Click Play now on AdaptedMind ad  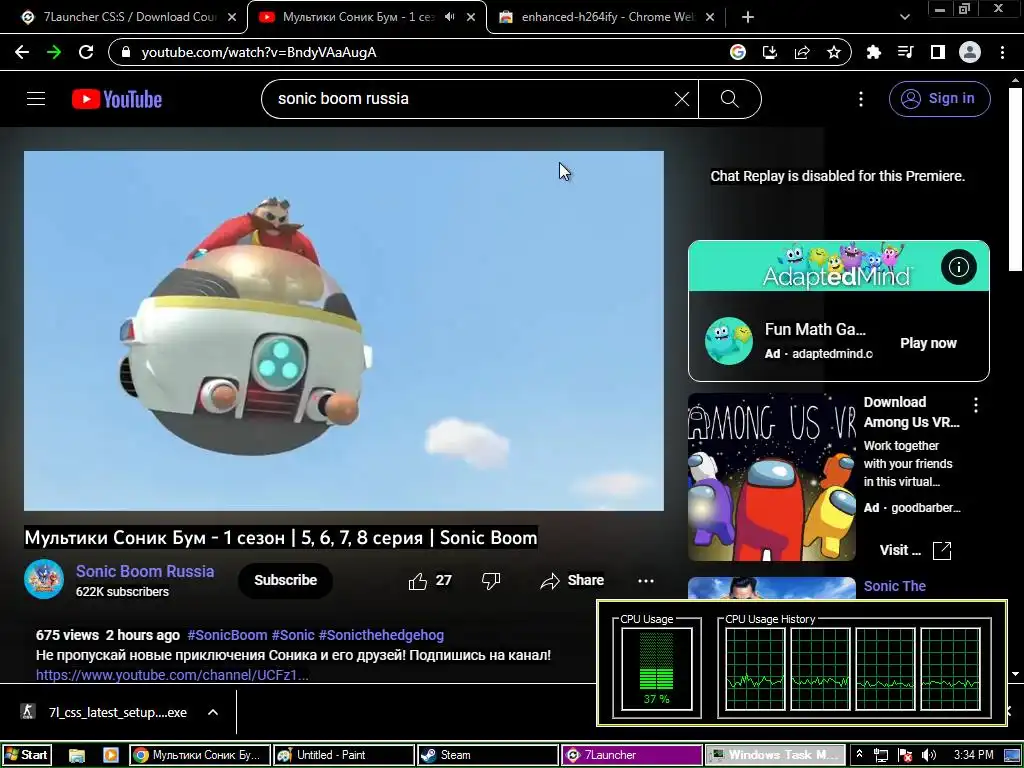pyautogui.click(x=928, y=343)
